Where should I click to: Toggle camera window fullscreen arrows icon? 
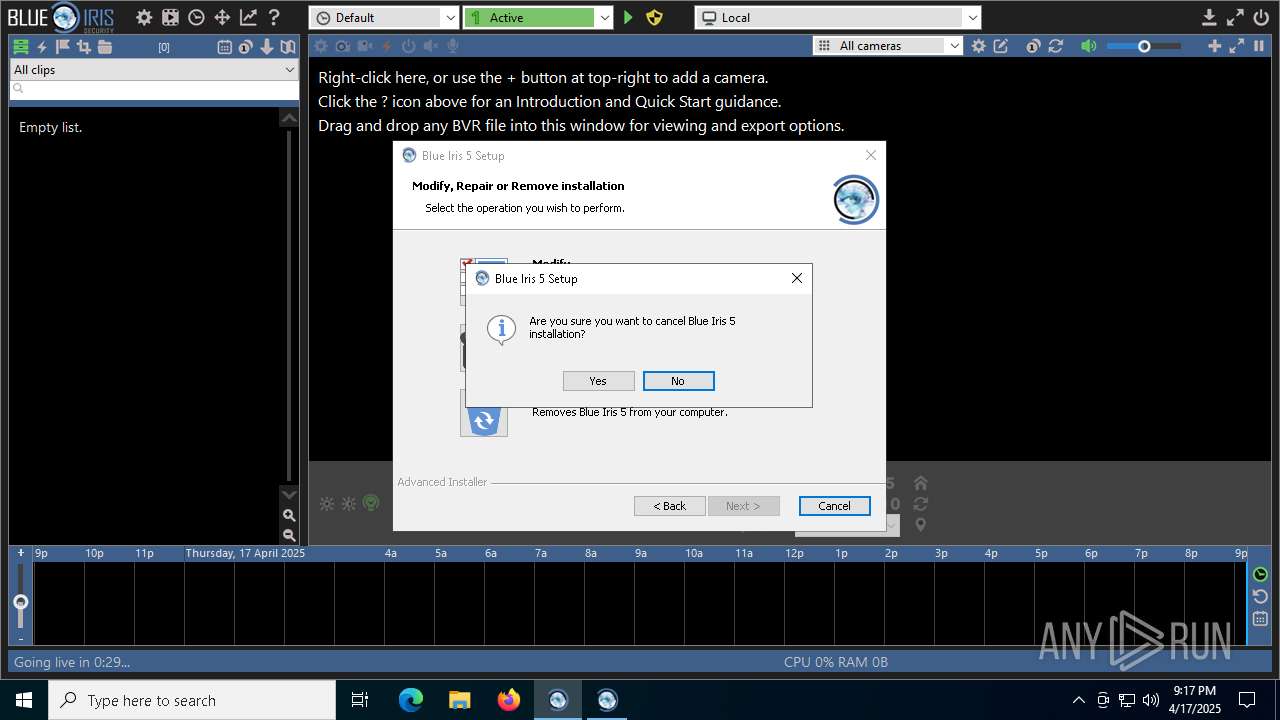[x=1236, y=46]
